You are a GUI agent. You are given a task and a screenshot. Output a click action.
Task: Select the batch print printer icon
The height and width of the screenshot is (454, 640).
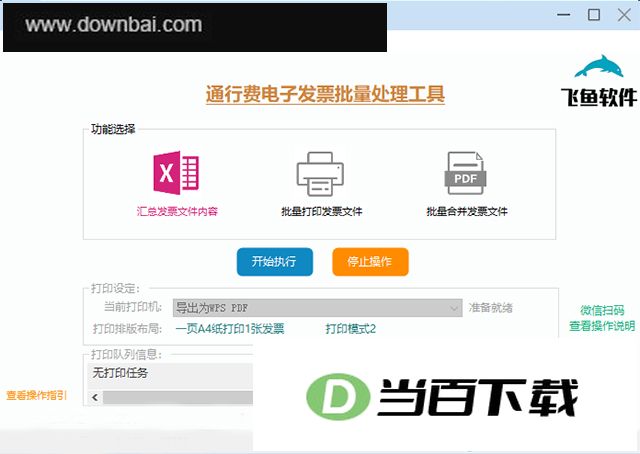point(320,174)
